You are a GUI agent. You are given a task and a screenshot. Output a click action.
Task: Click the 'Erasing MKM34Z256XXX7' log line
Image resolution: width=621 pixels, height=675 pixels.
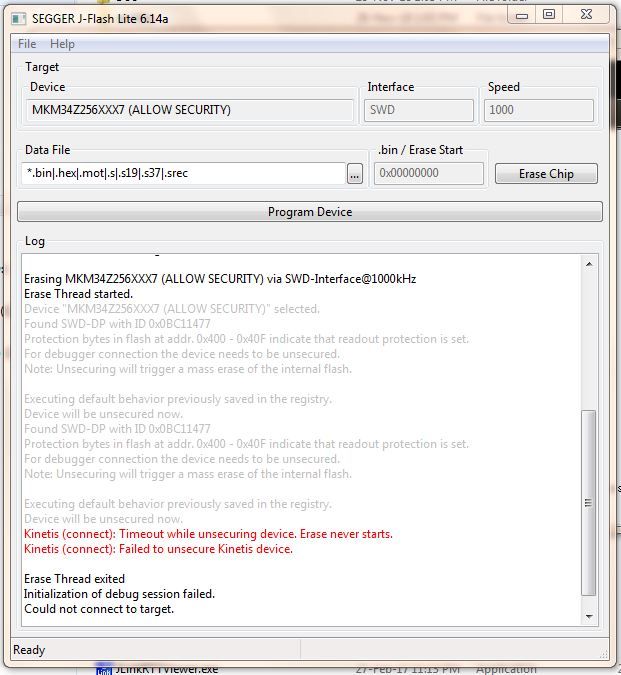[220, 279]
